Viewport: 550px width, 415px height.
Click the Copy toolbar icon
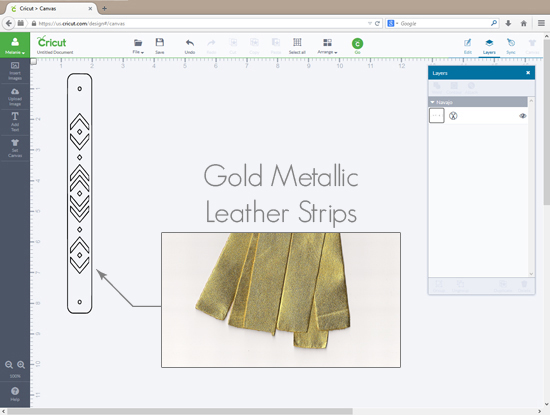pyautogui.click(x=254, y=46)
